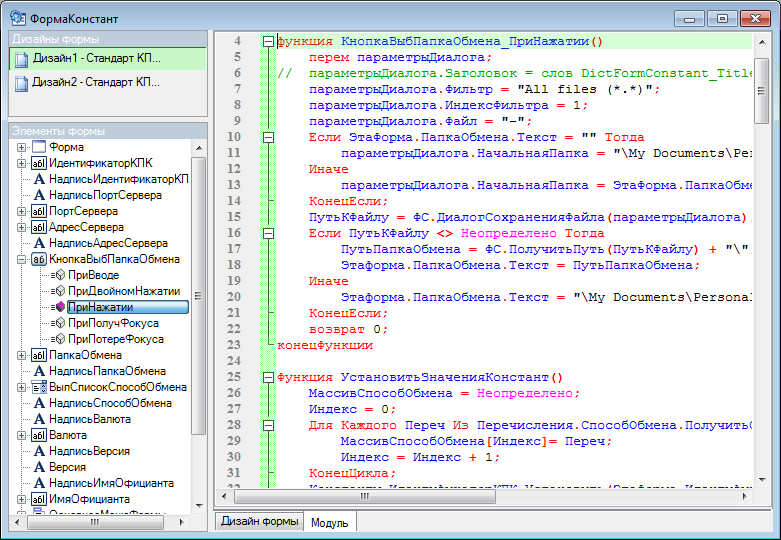Click the ПортСервера field icon
The width and height of the screenshot is (781, 540).
39,211
